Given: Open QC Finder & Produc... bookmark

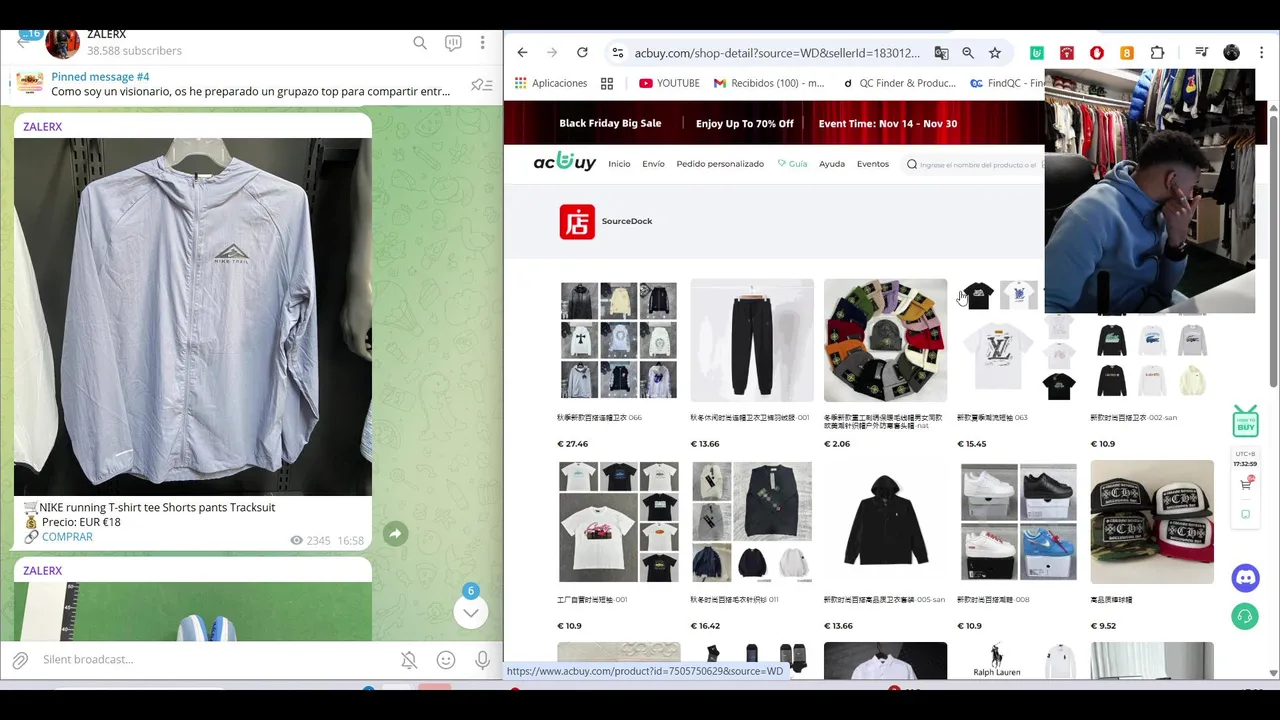Looking at the screenshot, I should click(900, 83).
